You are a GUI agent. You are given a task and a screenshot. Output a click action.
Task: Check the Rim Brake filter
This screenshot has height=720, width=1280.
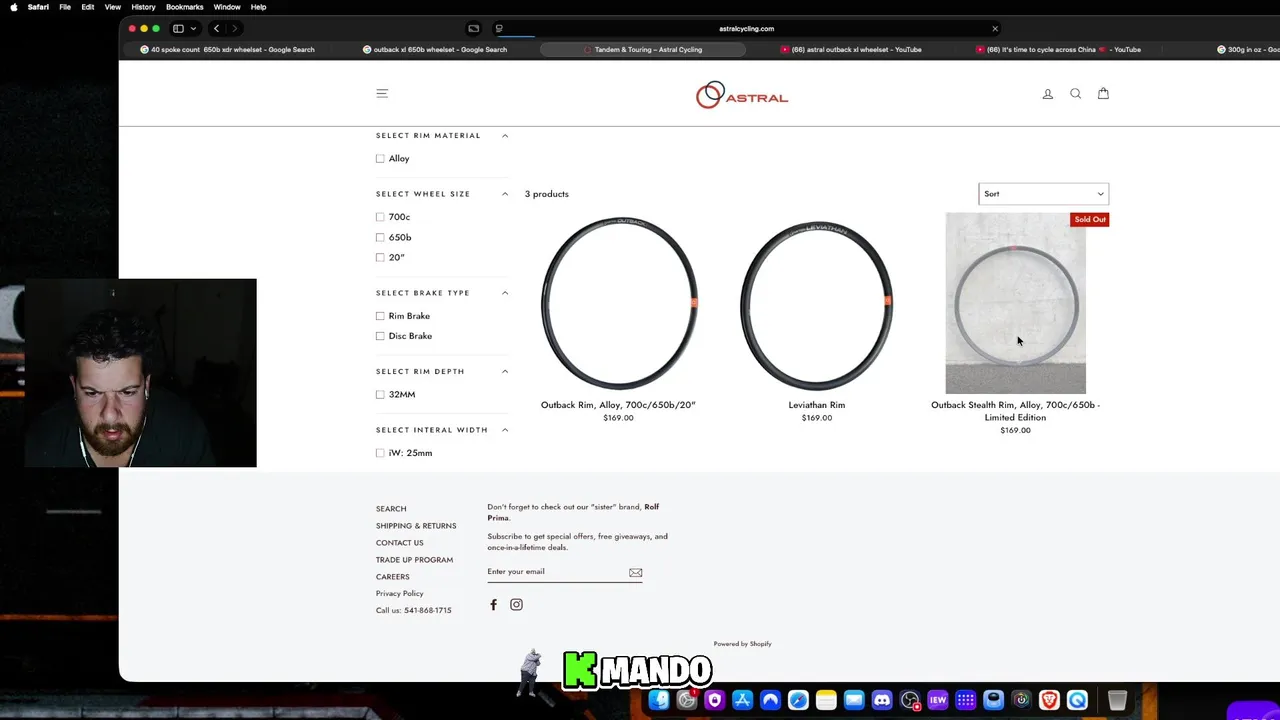point(380,316)
